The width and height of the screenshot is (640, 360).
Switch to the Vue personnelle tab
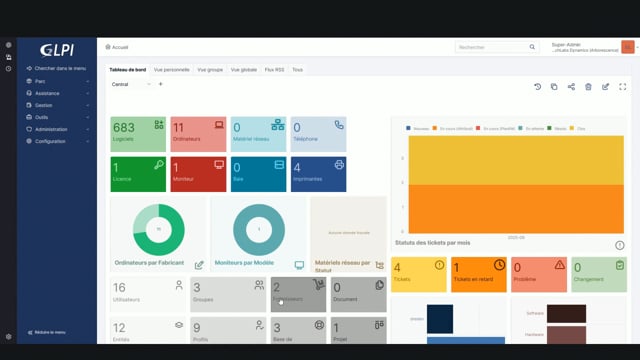coord(172,70)
